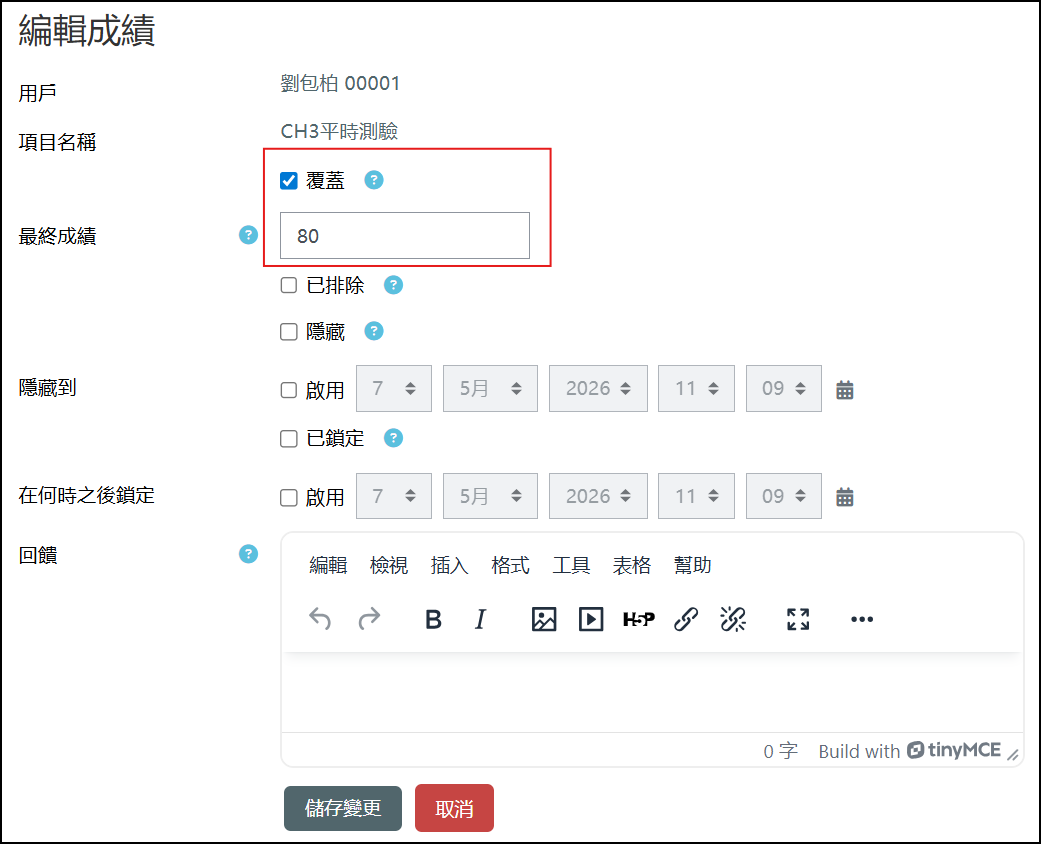Enable 在何時之後鎖定 date with 啟用 checkbox
The image size is (1041, 844).
click(x=289, y=497)
